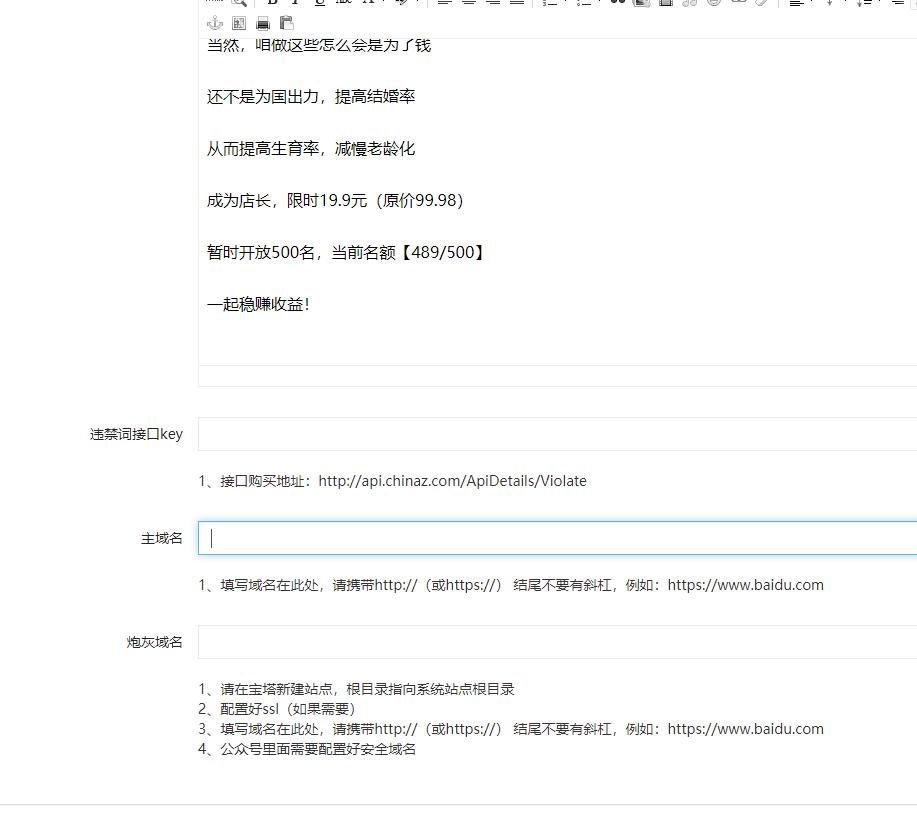Click the line '一起稳赚收益!' in editor
This screenshot has height=815, width=917.
pyautogui.click(x=259, y=305)
